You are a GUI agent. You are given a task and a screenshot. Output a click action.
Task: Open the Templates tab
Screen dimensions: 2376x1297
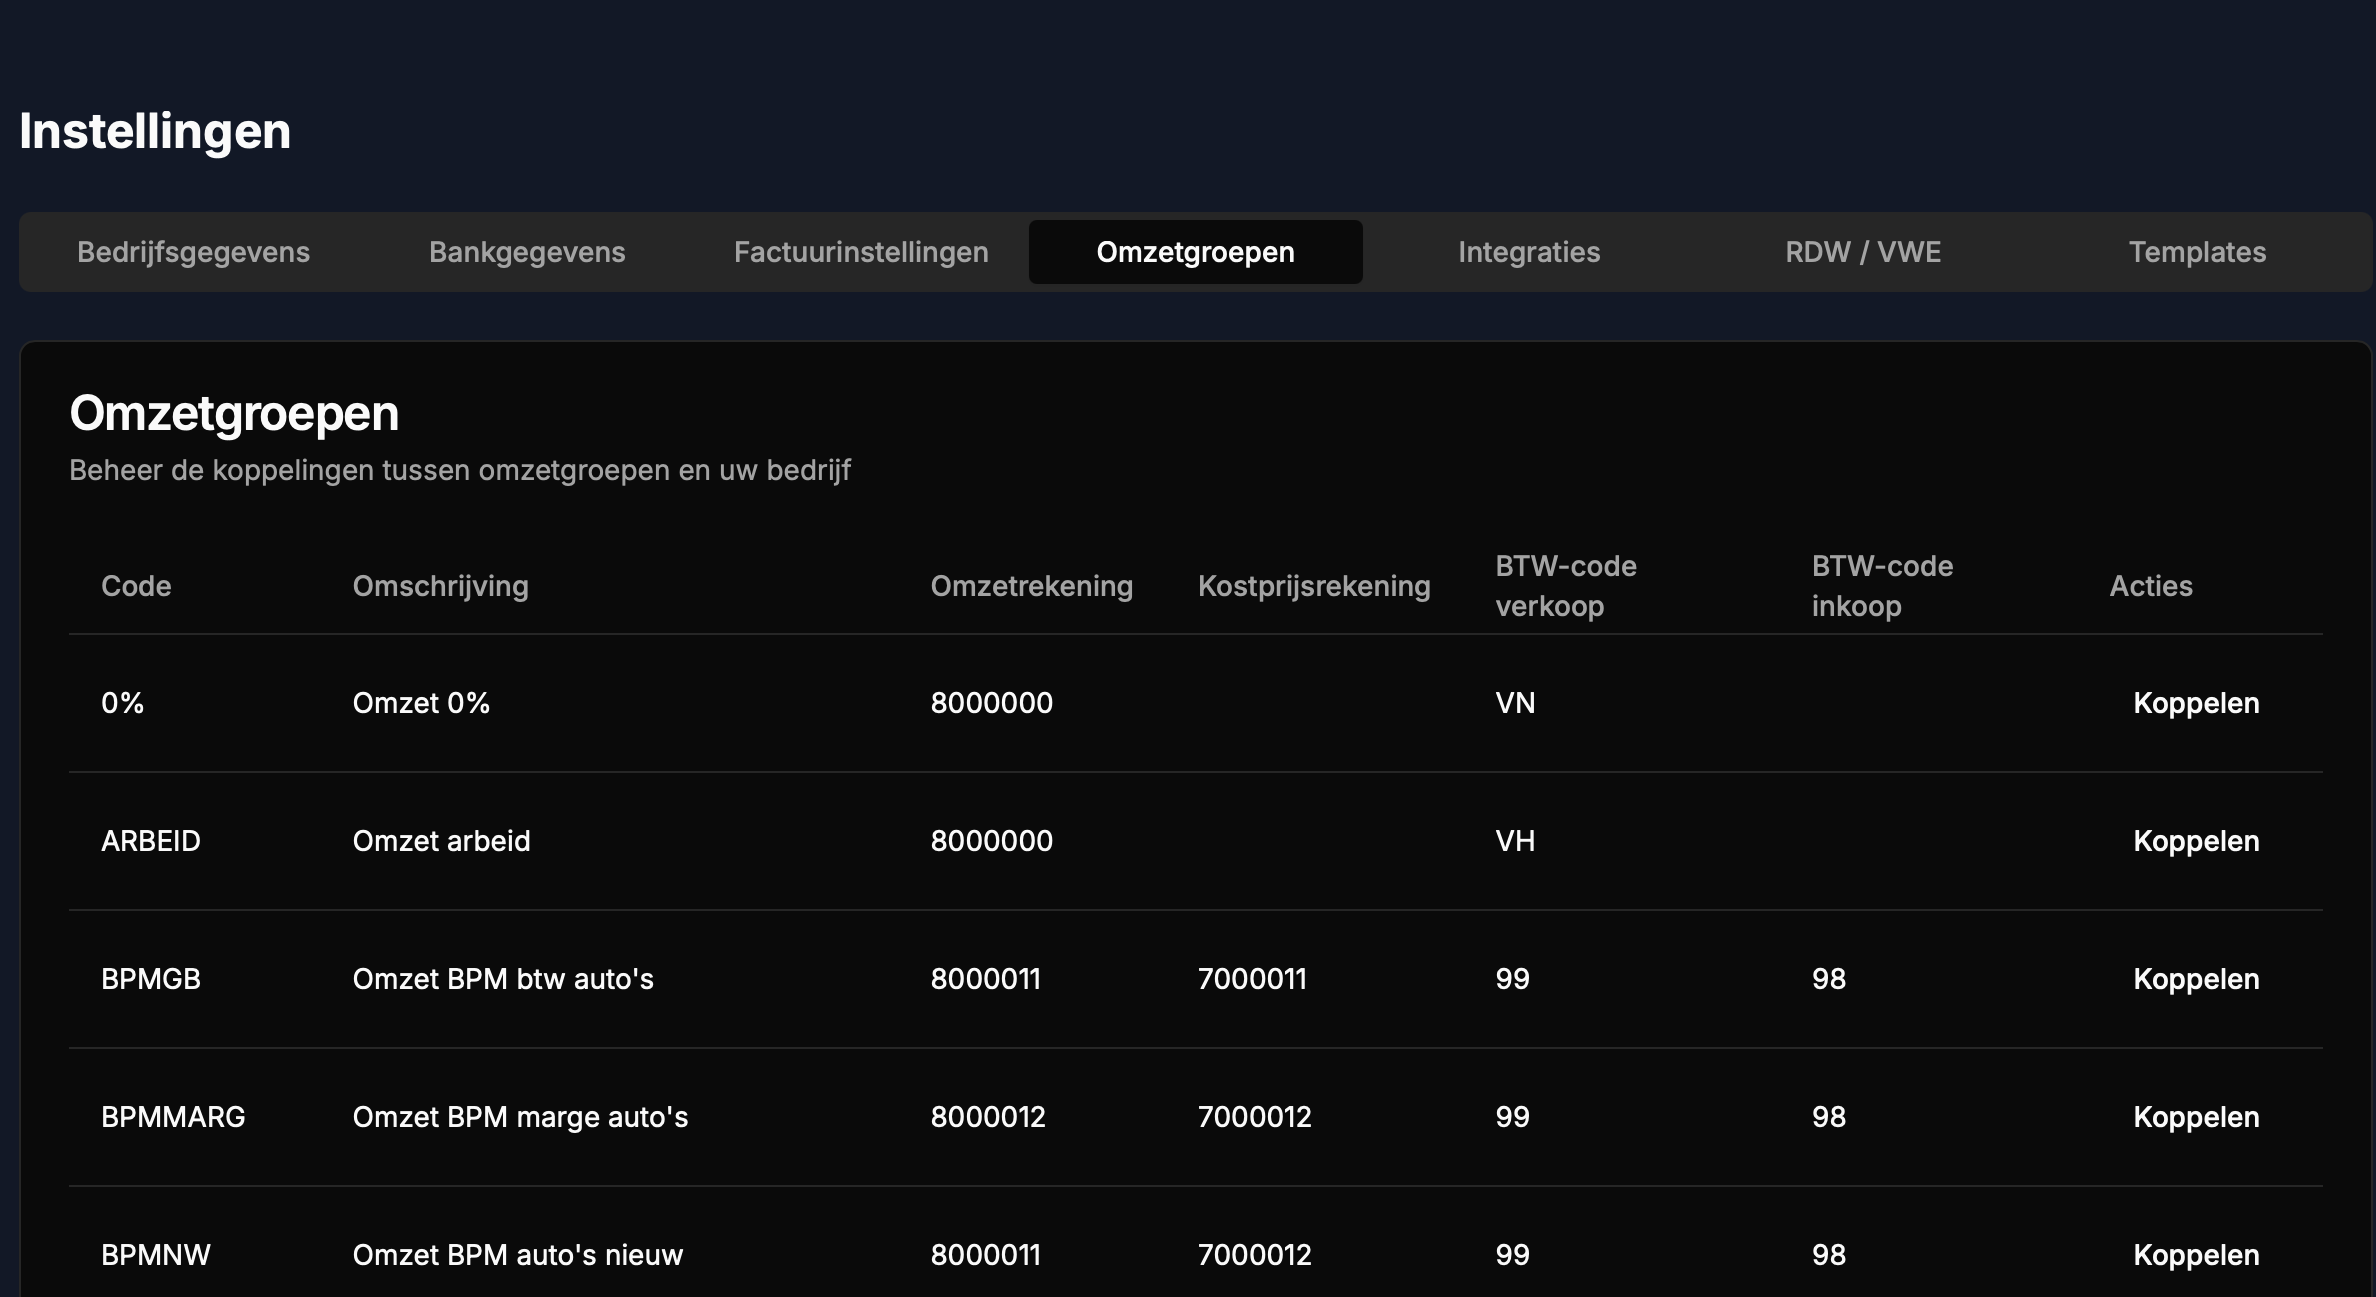[2197, 252]
